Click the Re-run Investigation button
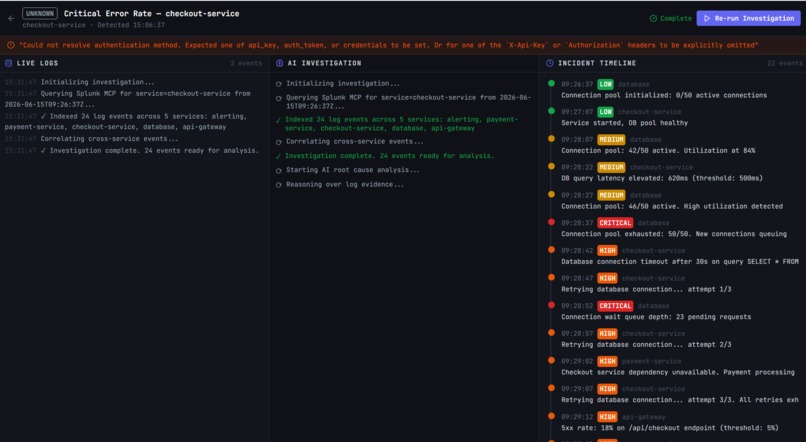The width and height of the screenshot is (806, 442). coord(748,18)
